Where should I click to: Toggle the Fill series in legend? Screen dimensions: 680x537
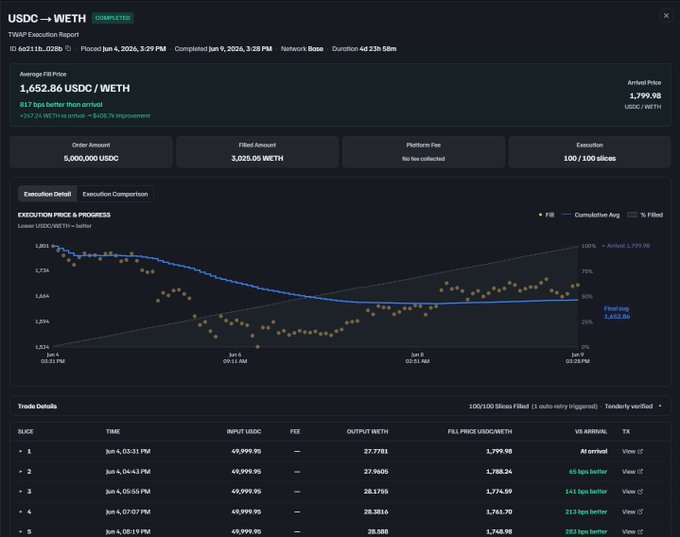546,215
